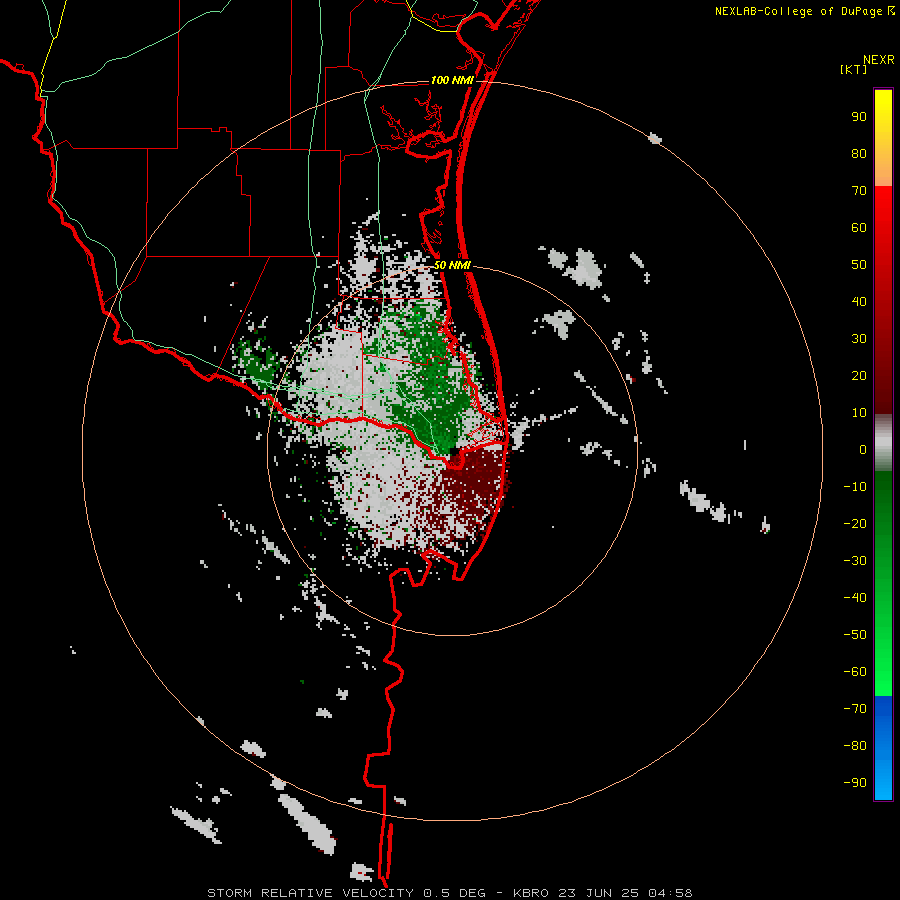Click the 30 knot scale value
This screenshot has height=900, width=900.
point(859,339)
